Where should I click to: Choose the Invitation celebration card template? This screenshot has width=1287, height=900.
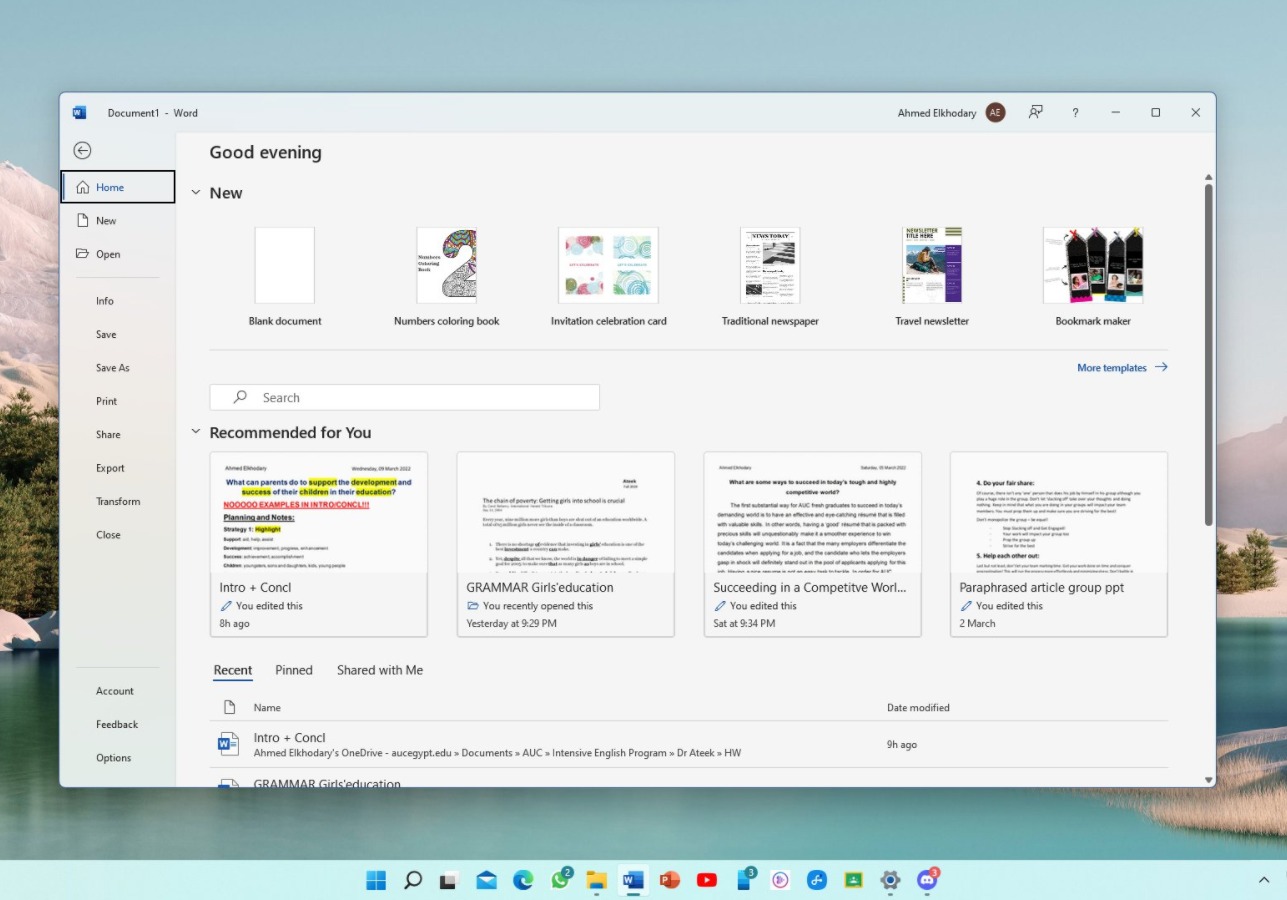(608, 277)
